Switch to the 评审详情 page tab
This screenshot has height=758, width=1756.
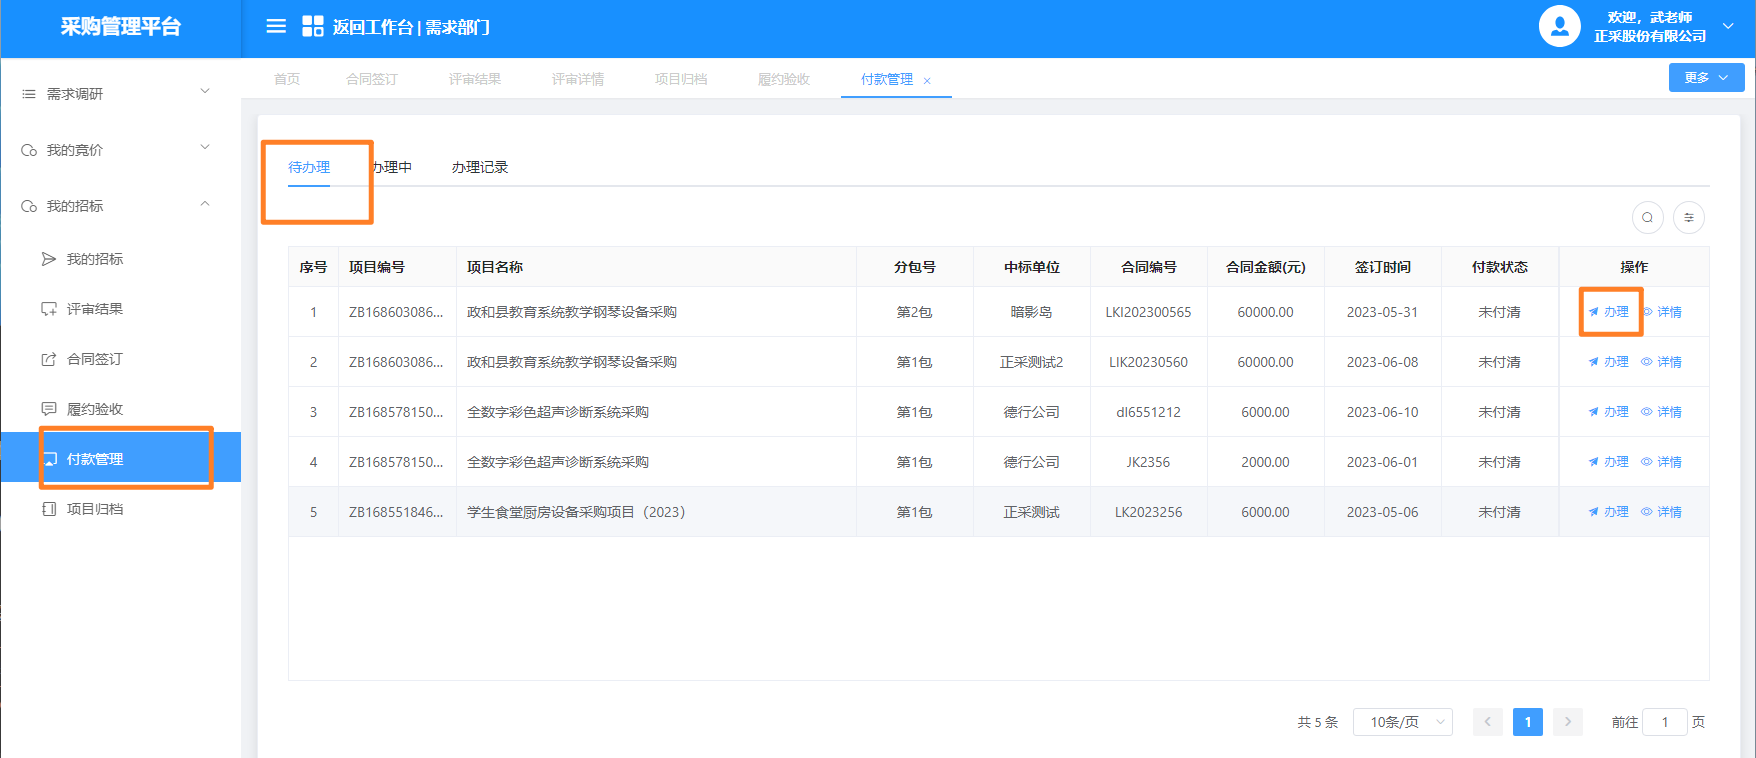577,79
